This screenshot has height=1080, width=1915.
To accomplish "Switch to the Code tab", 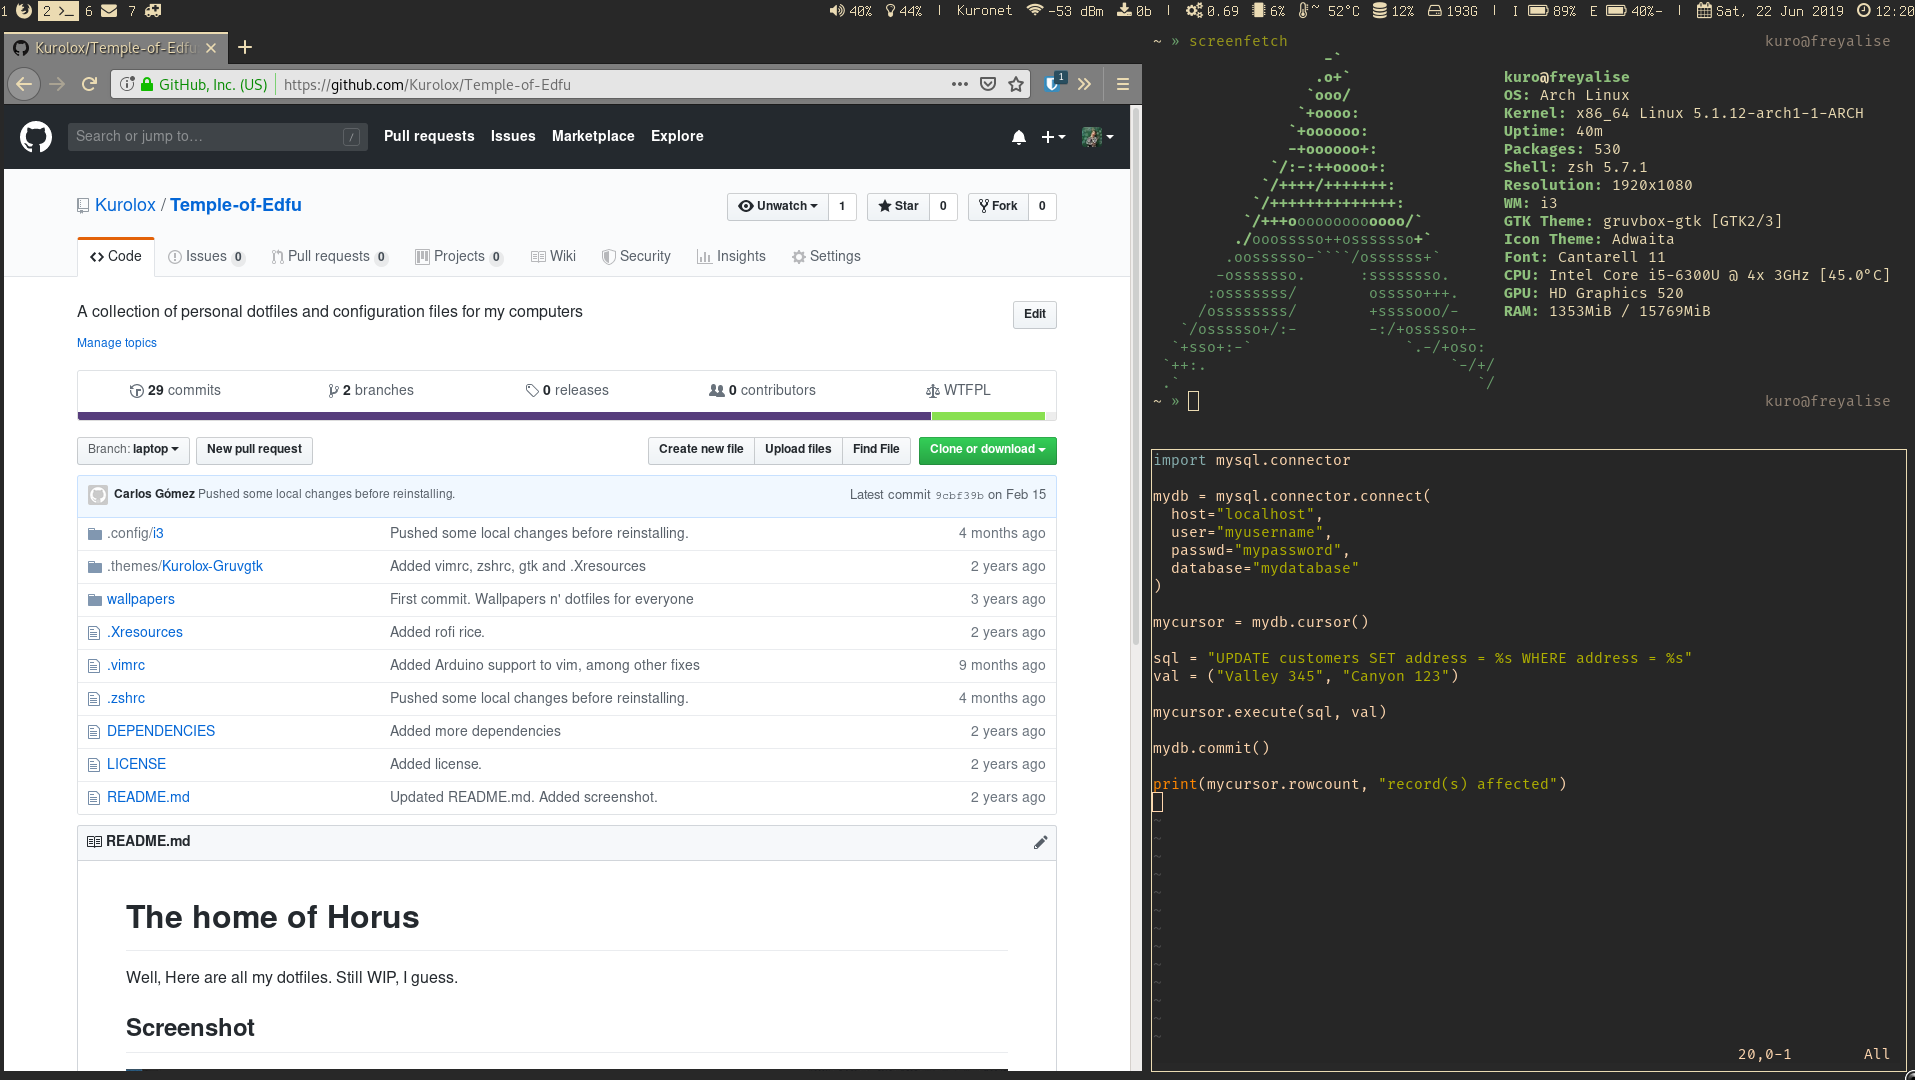I will 116,257.
